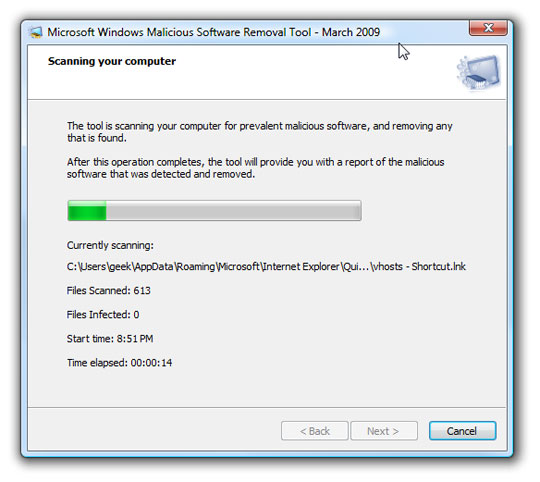Click the disabled < Back button
This screenshot has width=540, height=482.
point(314,431)
